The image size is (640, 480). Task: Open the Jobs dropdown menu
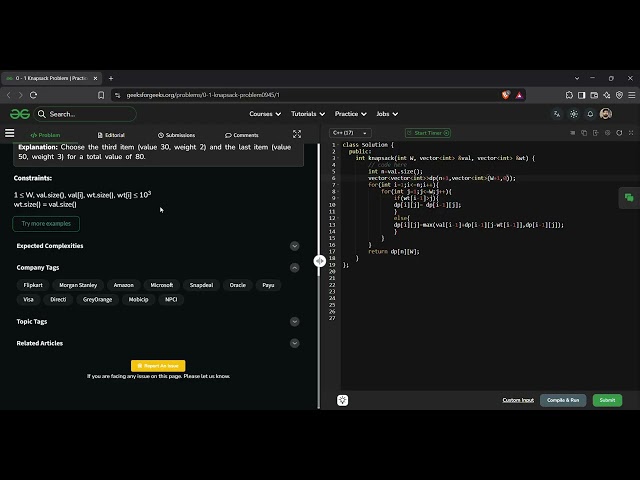coord(387,114)
